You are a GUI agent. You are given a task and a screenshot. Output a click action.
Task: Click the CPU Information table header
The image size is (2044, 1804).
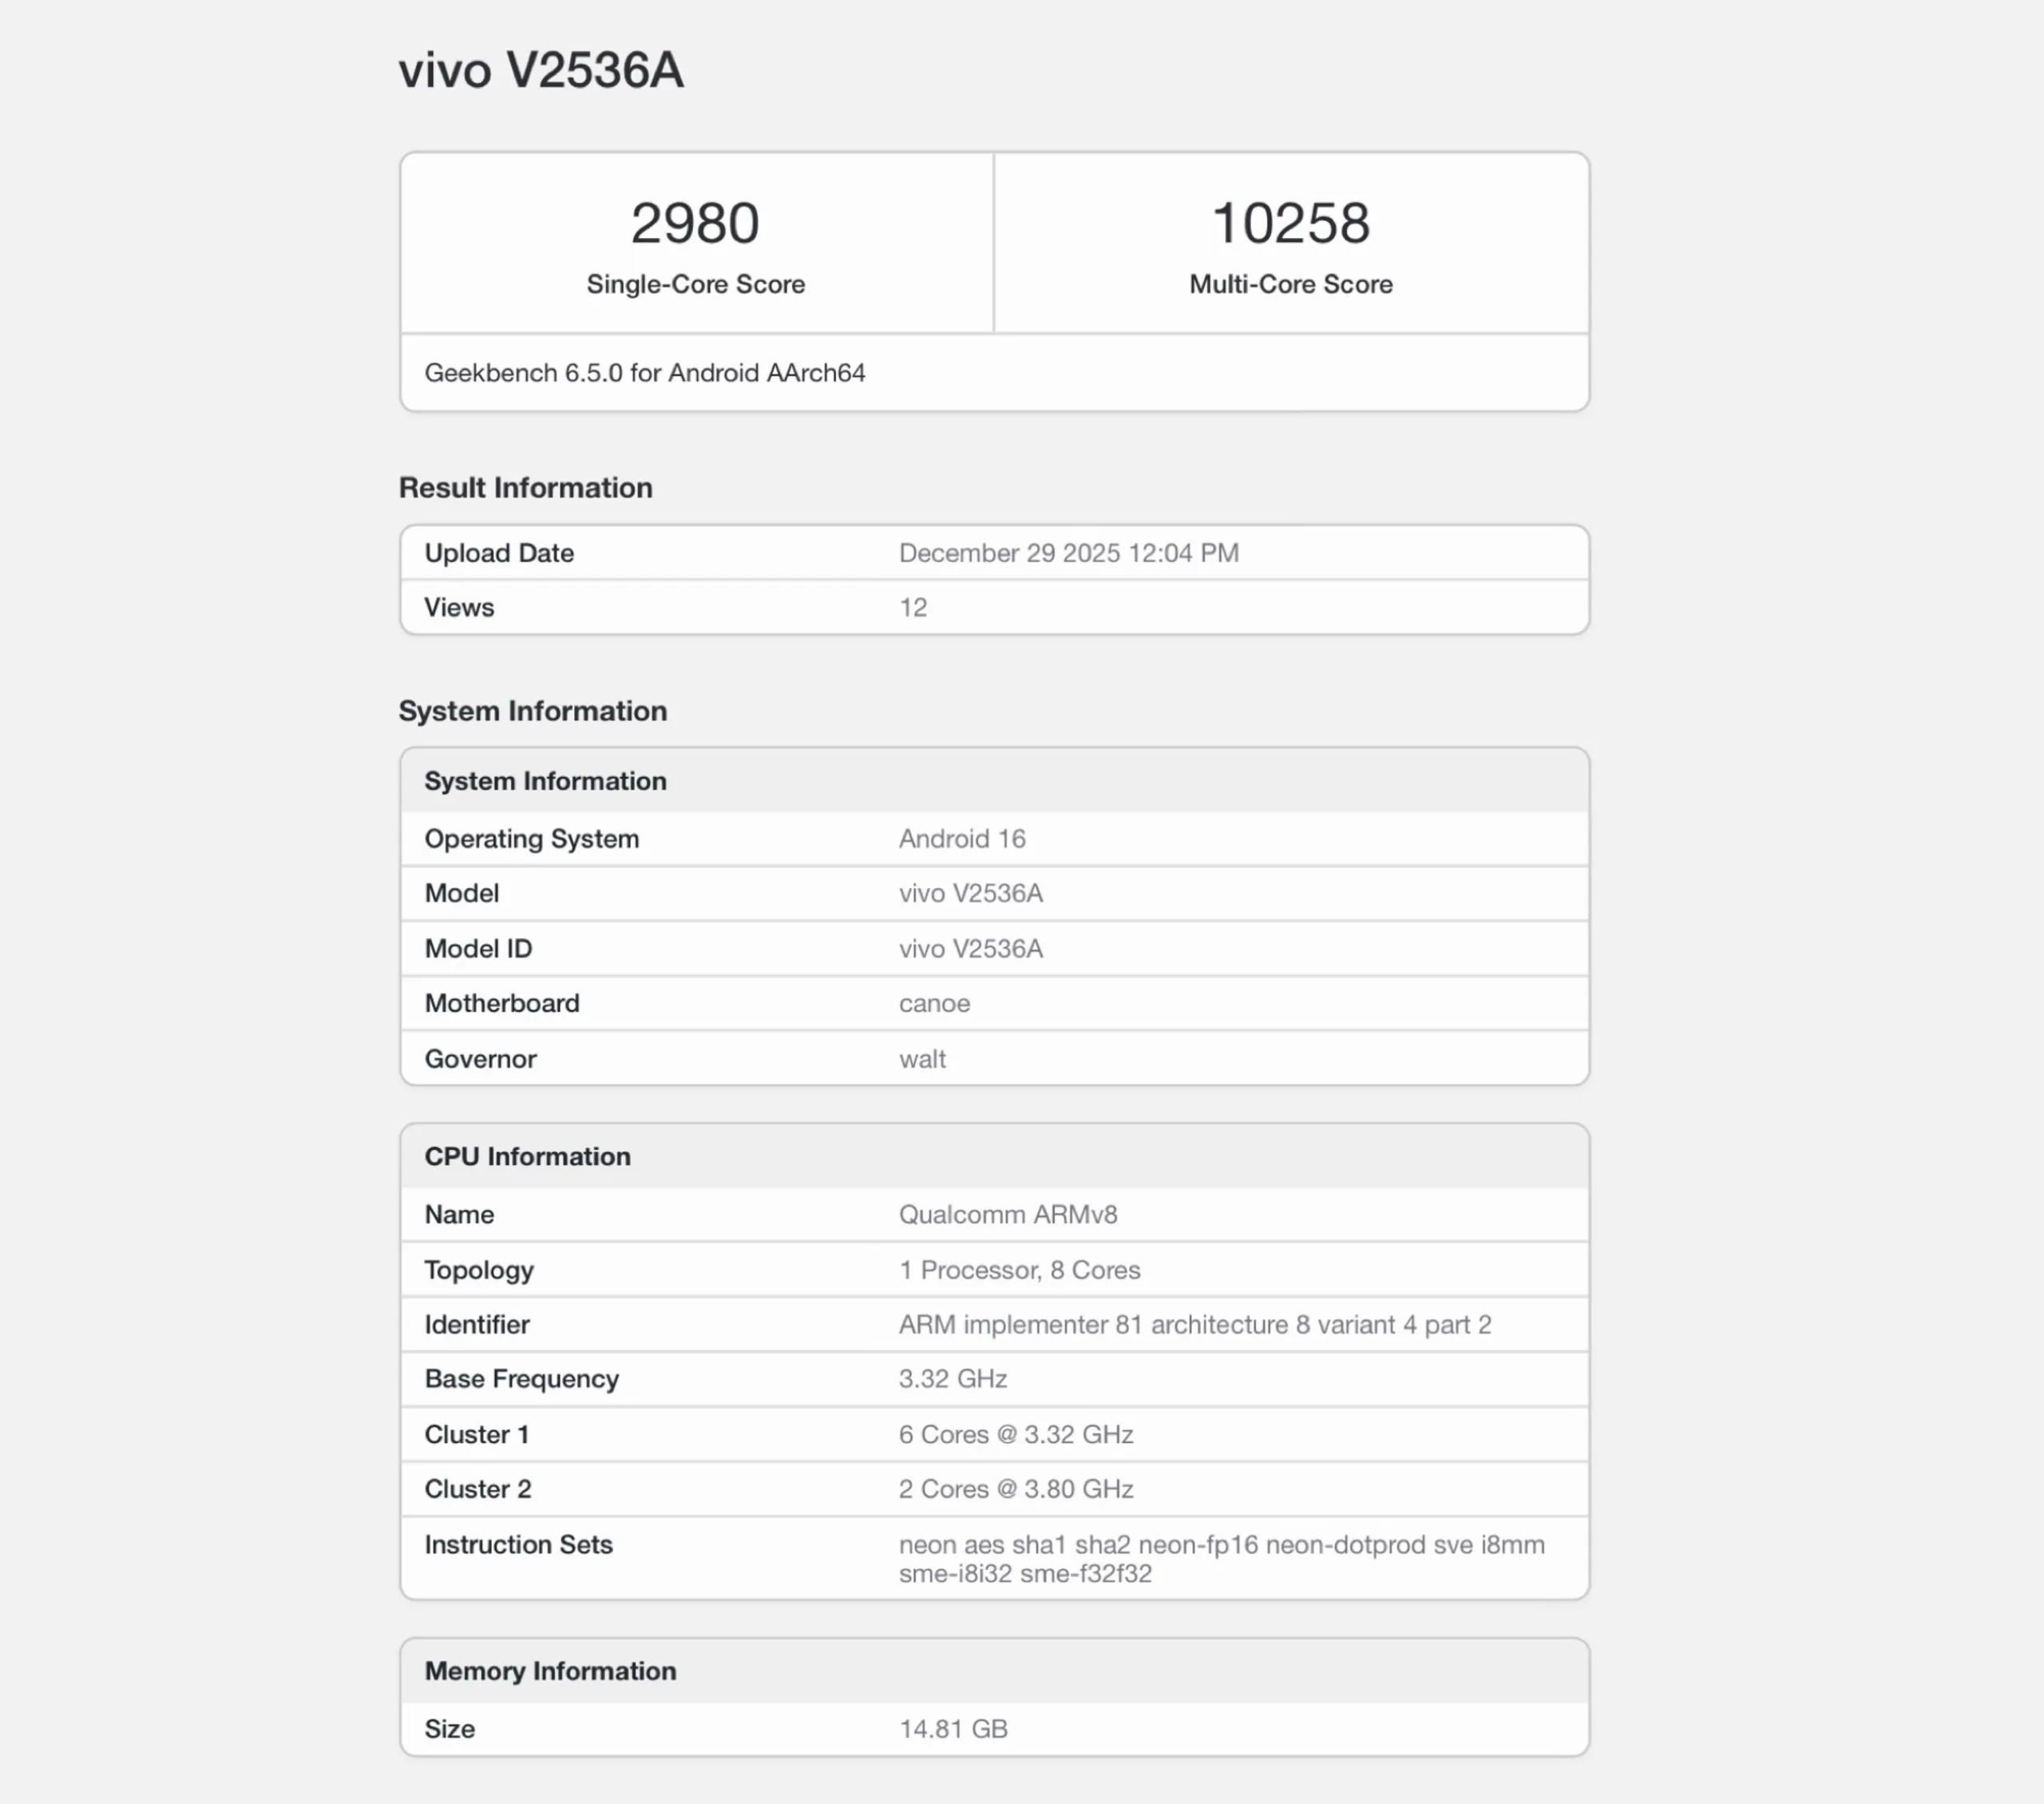click(527, 1157)
